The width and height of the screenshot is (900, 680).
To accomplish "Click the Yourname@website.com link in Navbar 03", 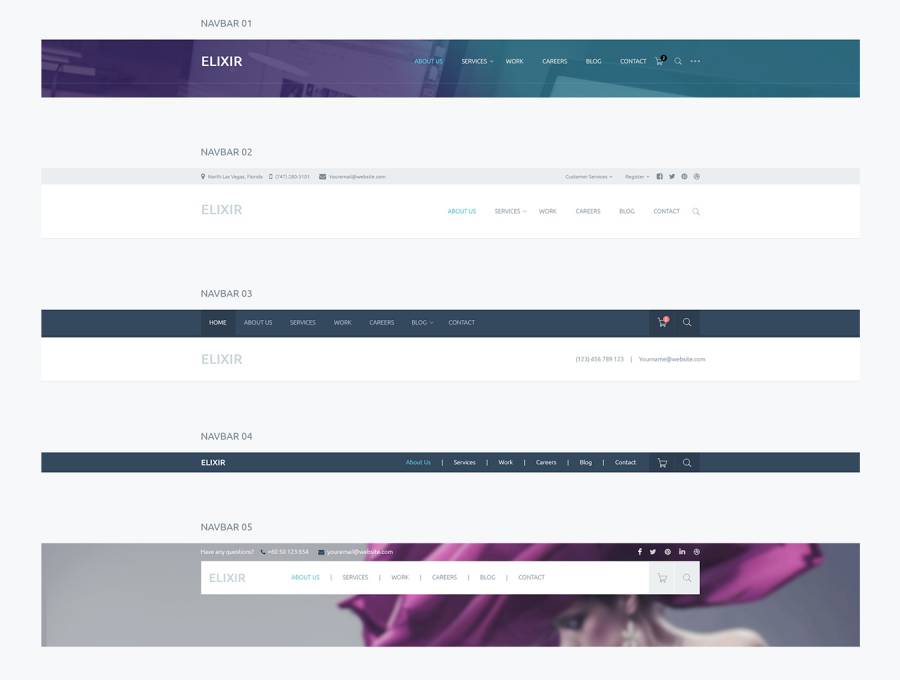I will [x=672, y=359].
